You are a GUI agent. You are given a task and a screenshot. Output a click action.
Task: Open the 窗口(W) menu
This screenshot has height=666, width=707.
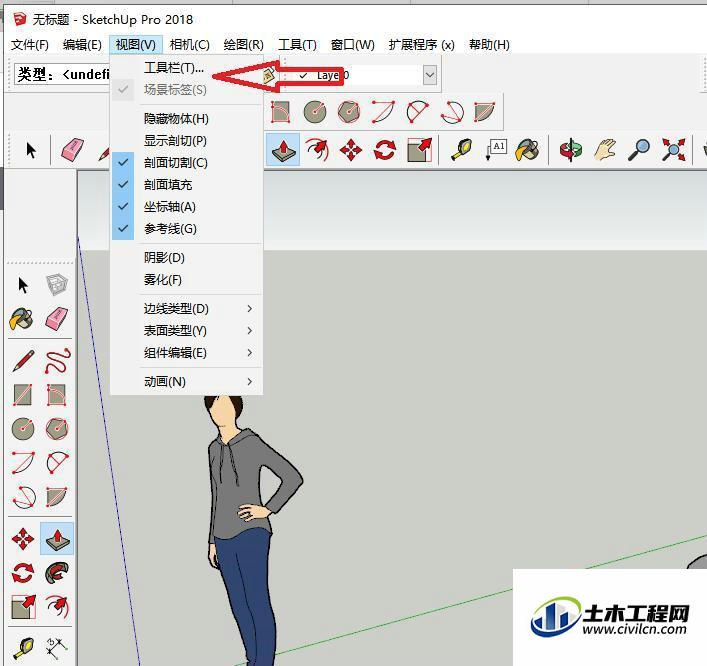(353, 45)
